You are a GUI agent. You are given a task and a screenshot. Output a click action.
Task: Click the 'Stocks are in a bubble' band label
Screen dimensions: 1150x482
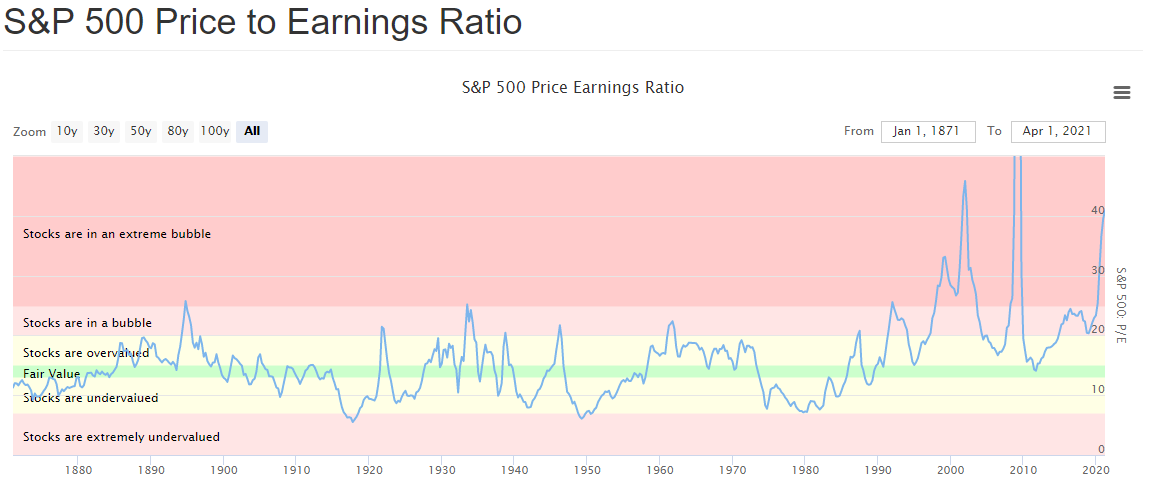87,323
